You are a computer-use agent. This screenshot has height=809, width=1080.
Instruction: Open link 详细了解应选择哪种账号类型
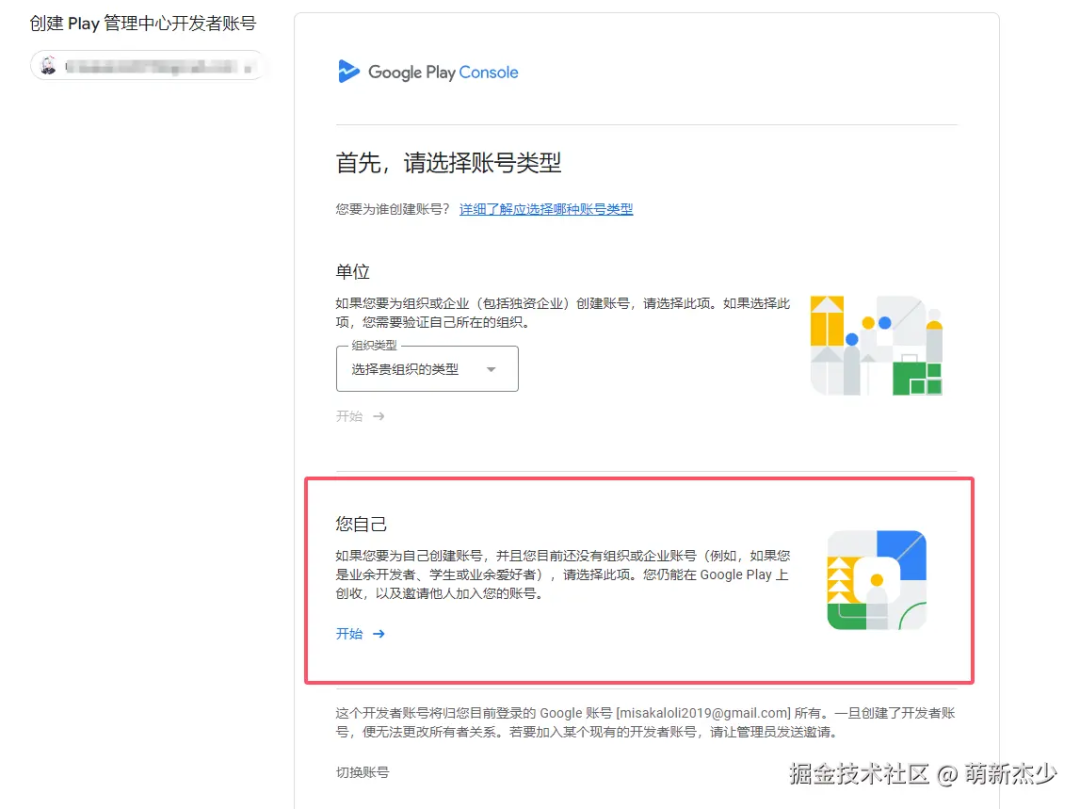pyautogui.click(x=546, y=209)
